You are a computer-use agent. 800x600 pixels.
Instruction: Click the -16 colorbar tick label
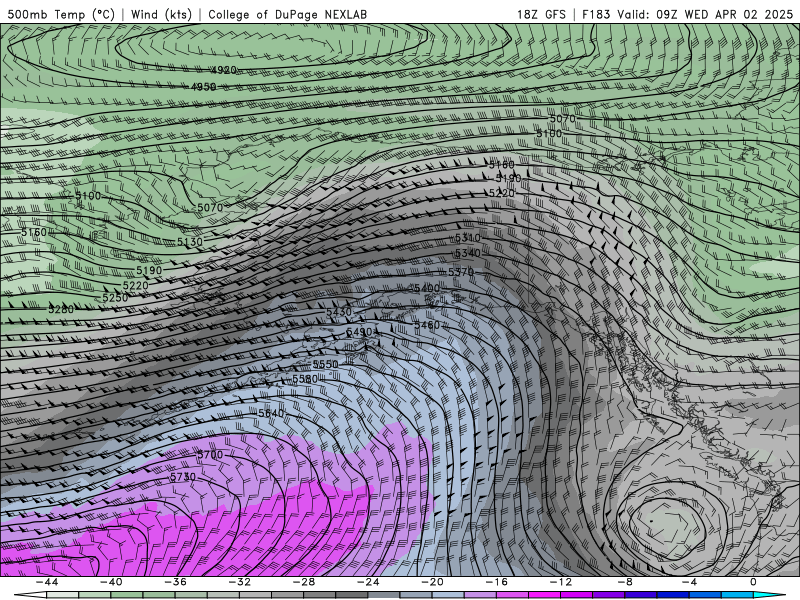tap(496, 582)
